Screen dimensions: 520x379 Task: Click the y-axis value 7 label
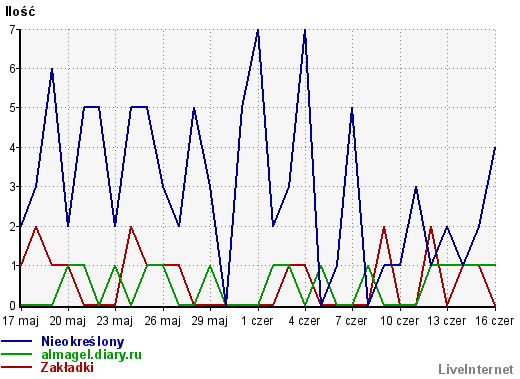(x=12, y=30)
